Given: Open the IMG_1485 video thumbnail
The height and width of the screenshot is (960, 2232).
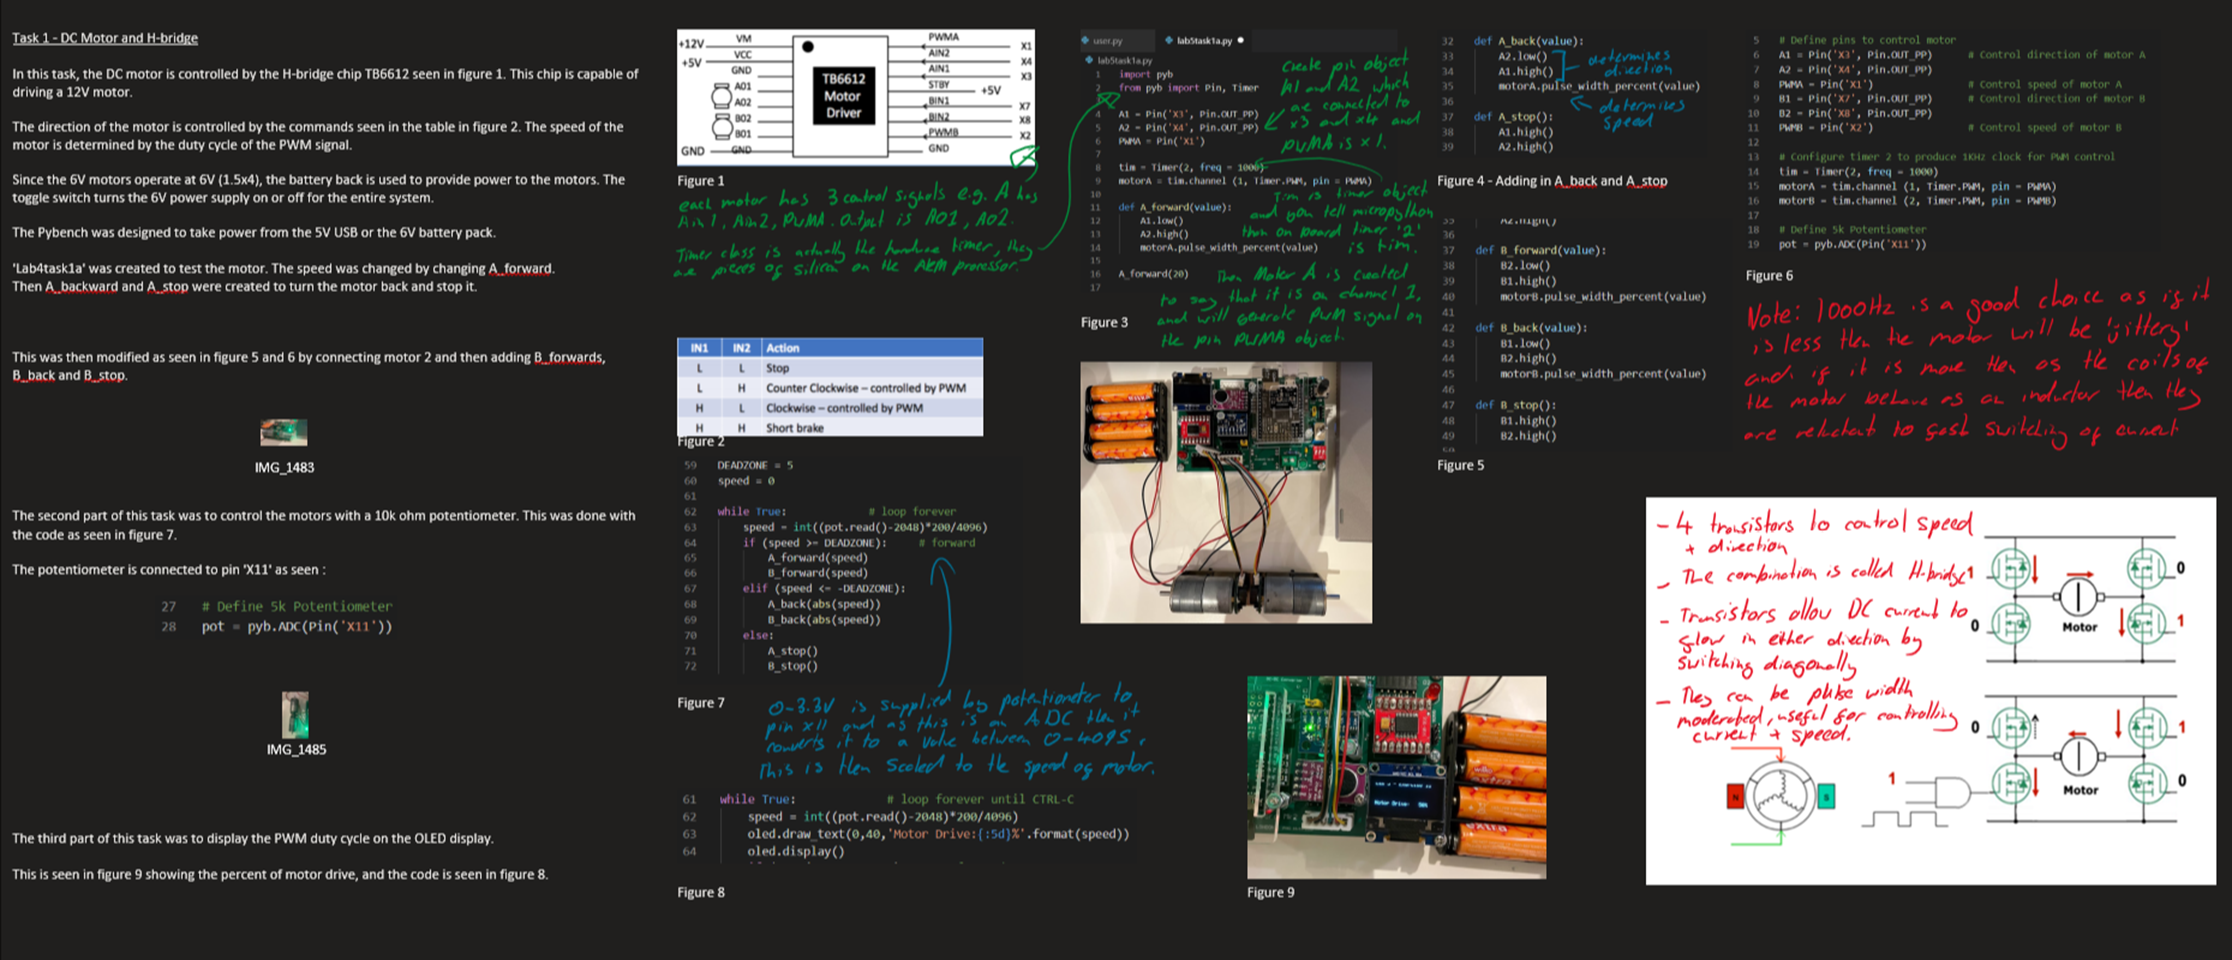Looking at the screenshot, I should click(295, 715).
